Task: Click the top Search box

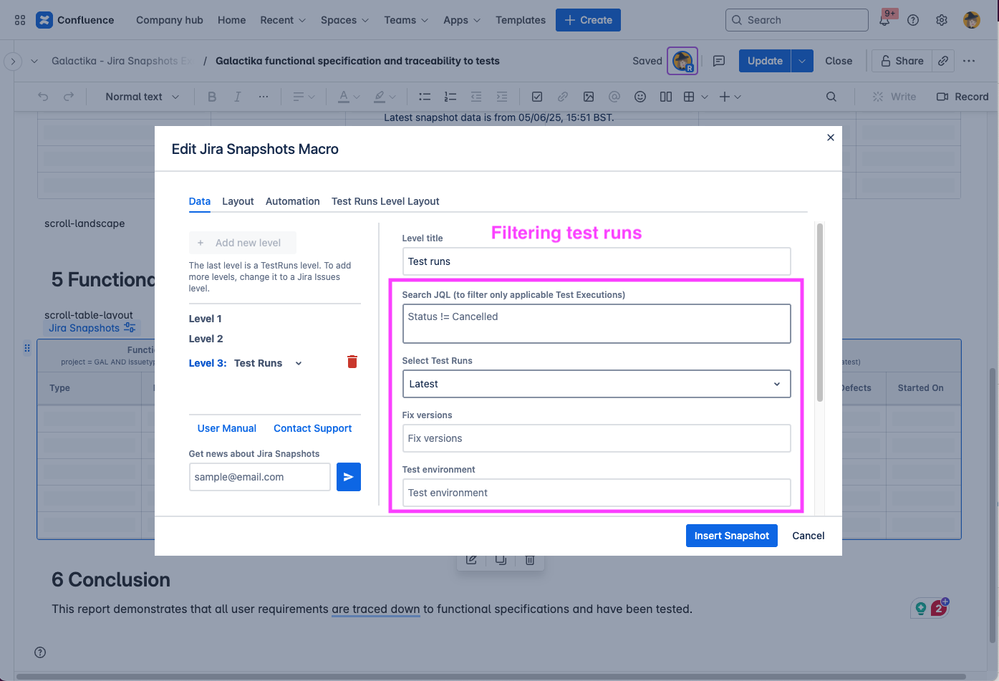Action: 796,20
